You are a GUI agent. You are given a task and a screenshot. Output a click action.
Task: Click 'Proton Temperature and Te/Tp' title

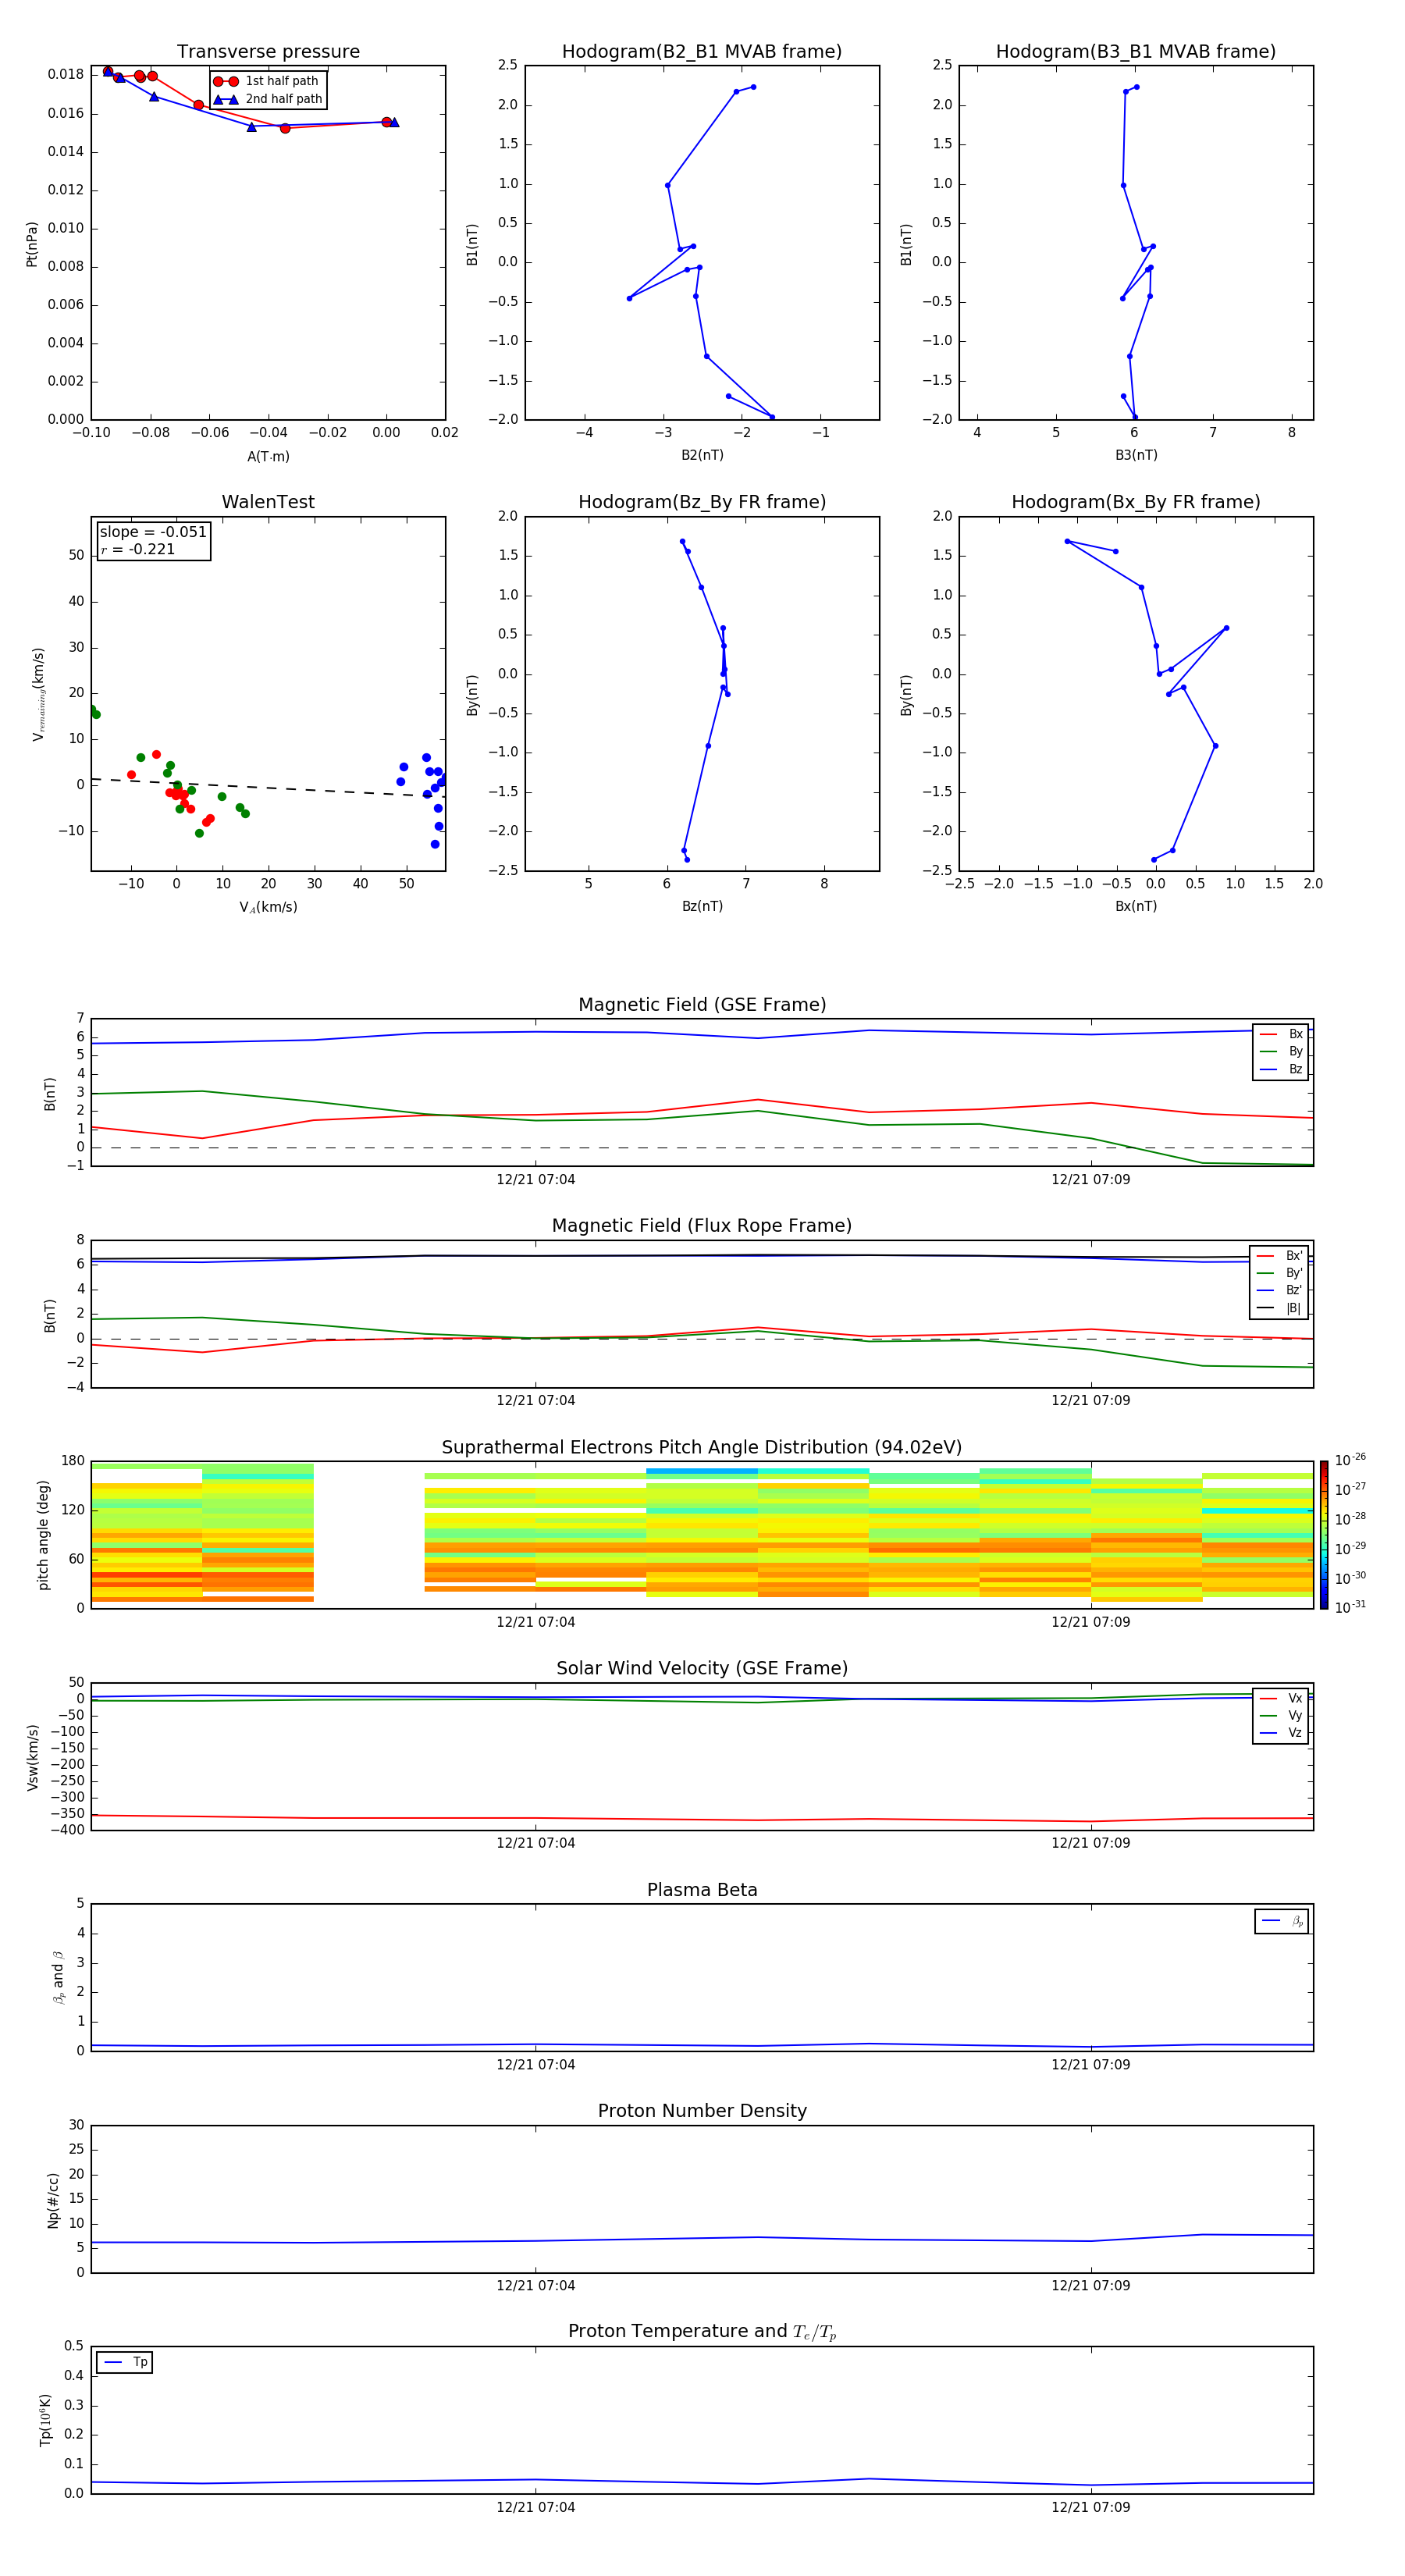pos(702,2332)
